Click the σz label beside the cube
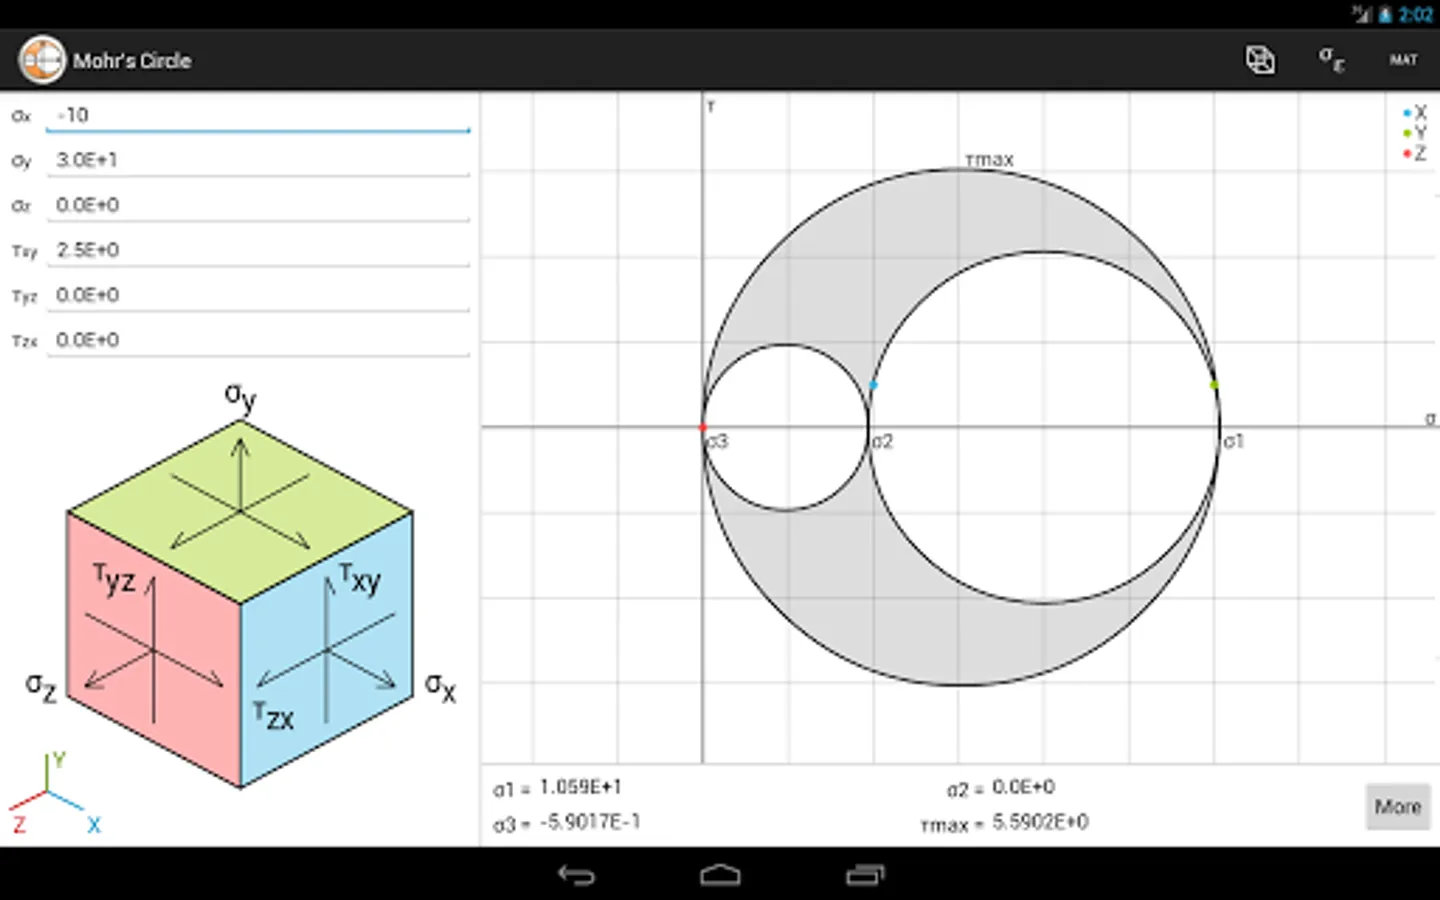This screenshot has width=1440, height=900. [41, 686]
